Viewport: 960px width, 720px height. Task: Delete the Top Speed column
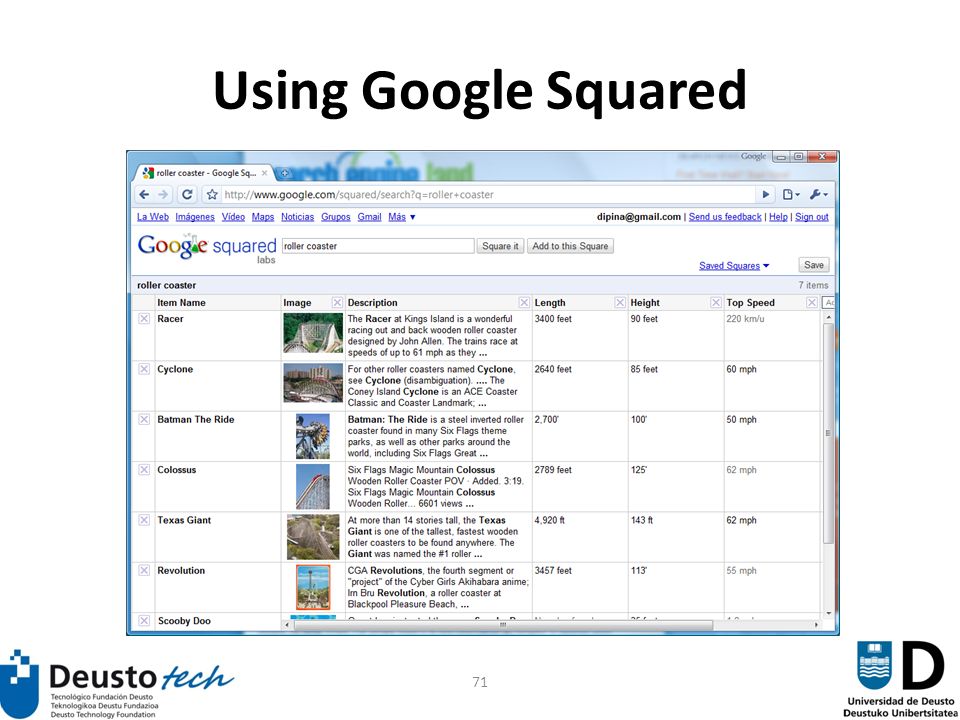[x=811, y=302]
